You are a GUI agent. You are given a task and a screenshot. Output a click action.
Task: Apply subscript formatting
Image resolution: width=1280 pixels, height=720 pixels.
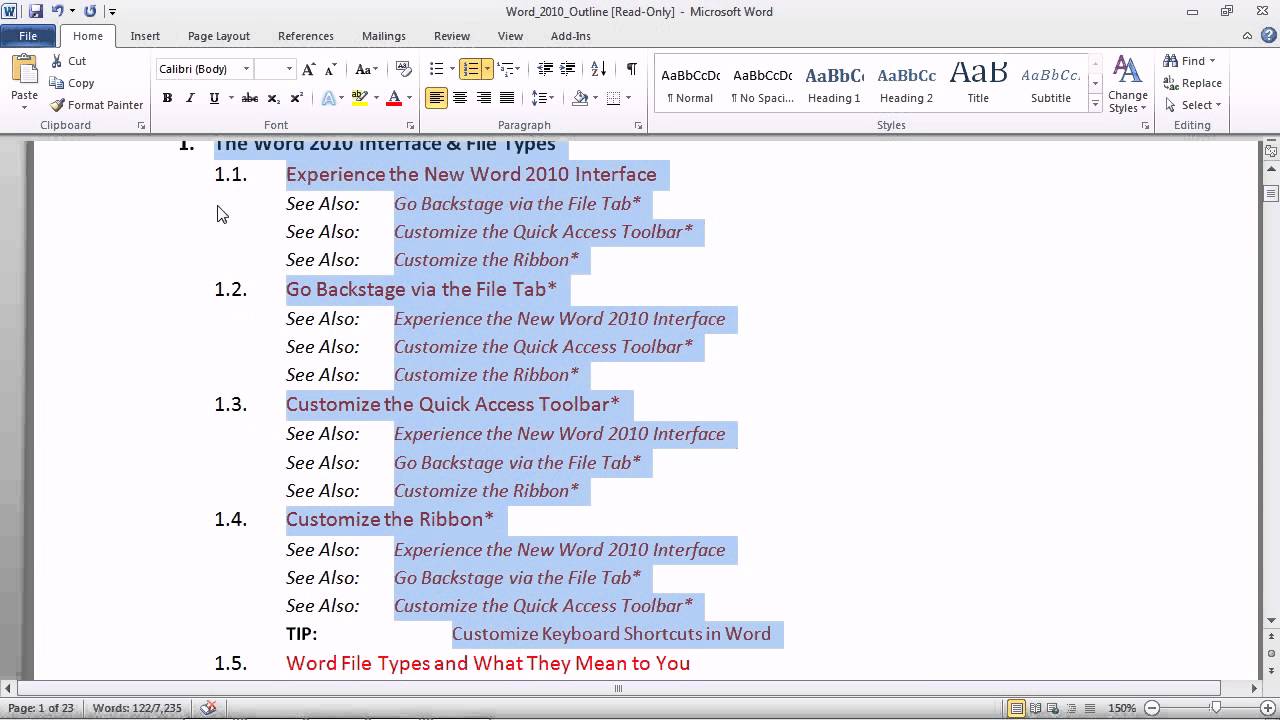[273, 98]
